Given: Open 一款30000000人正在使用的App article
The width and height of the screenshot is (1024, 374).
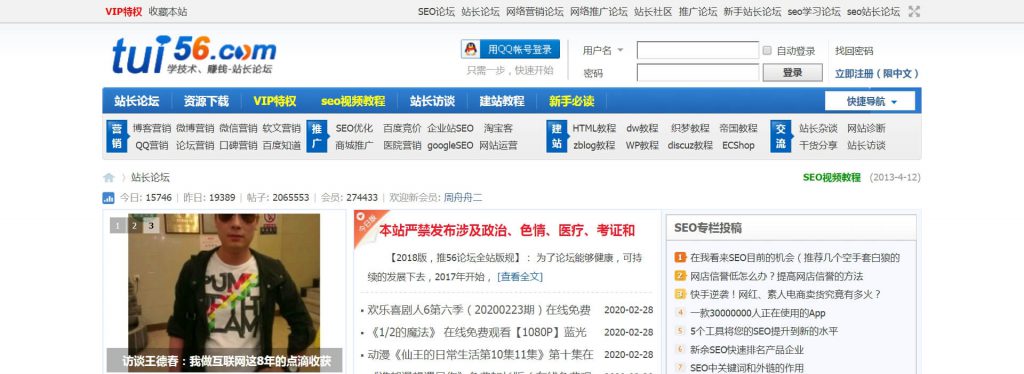Looking at the screenshot, I should (x=758, y=313).
